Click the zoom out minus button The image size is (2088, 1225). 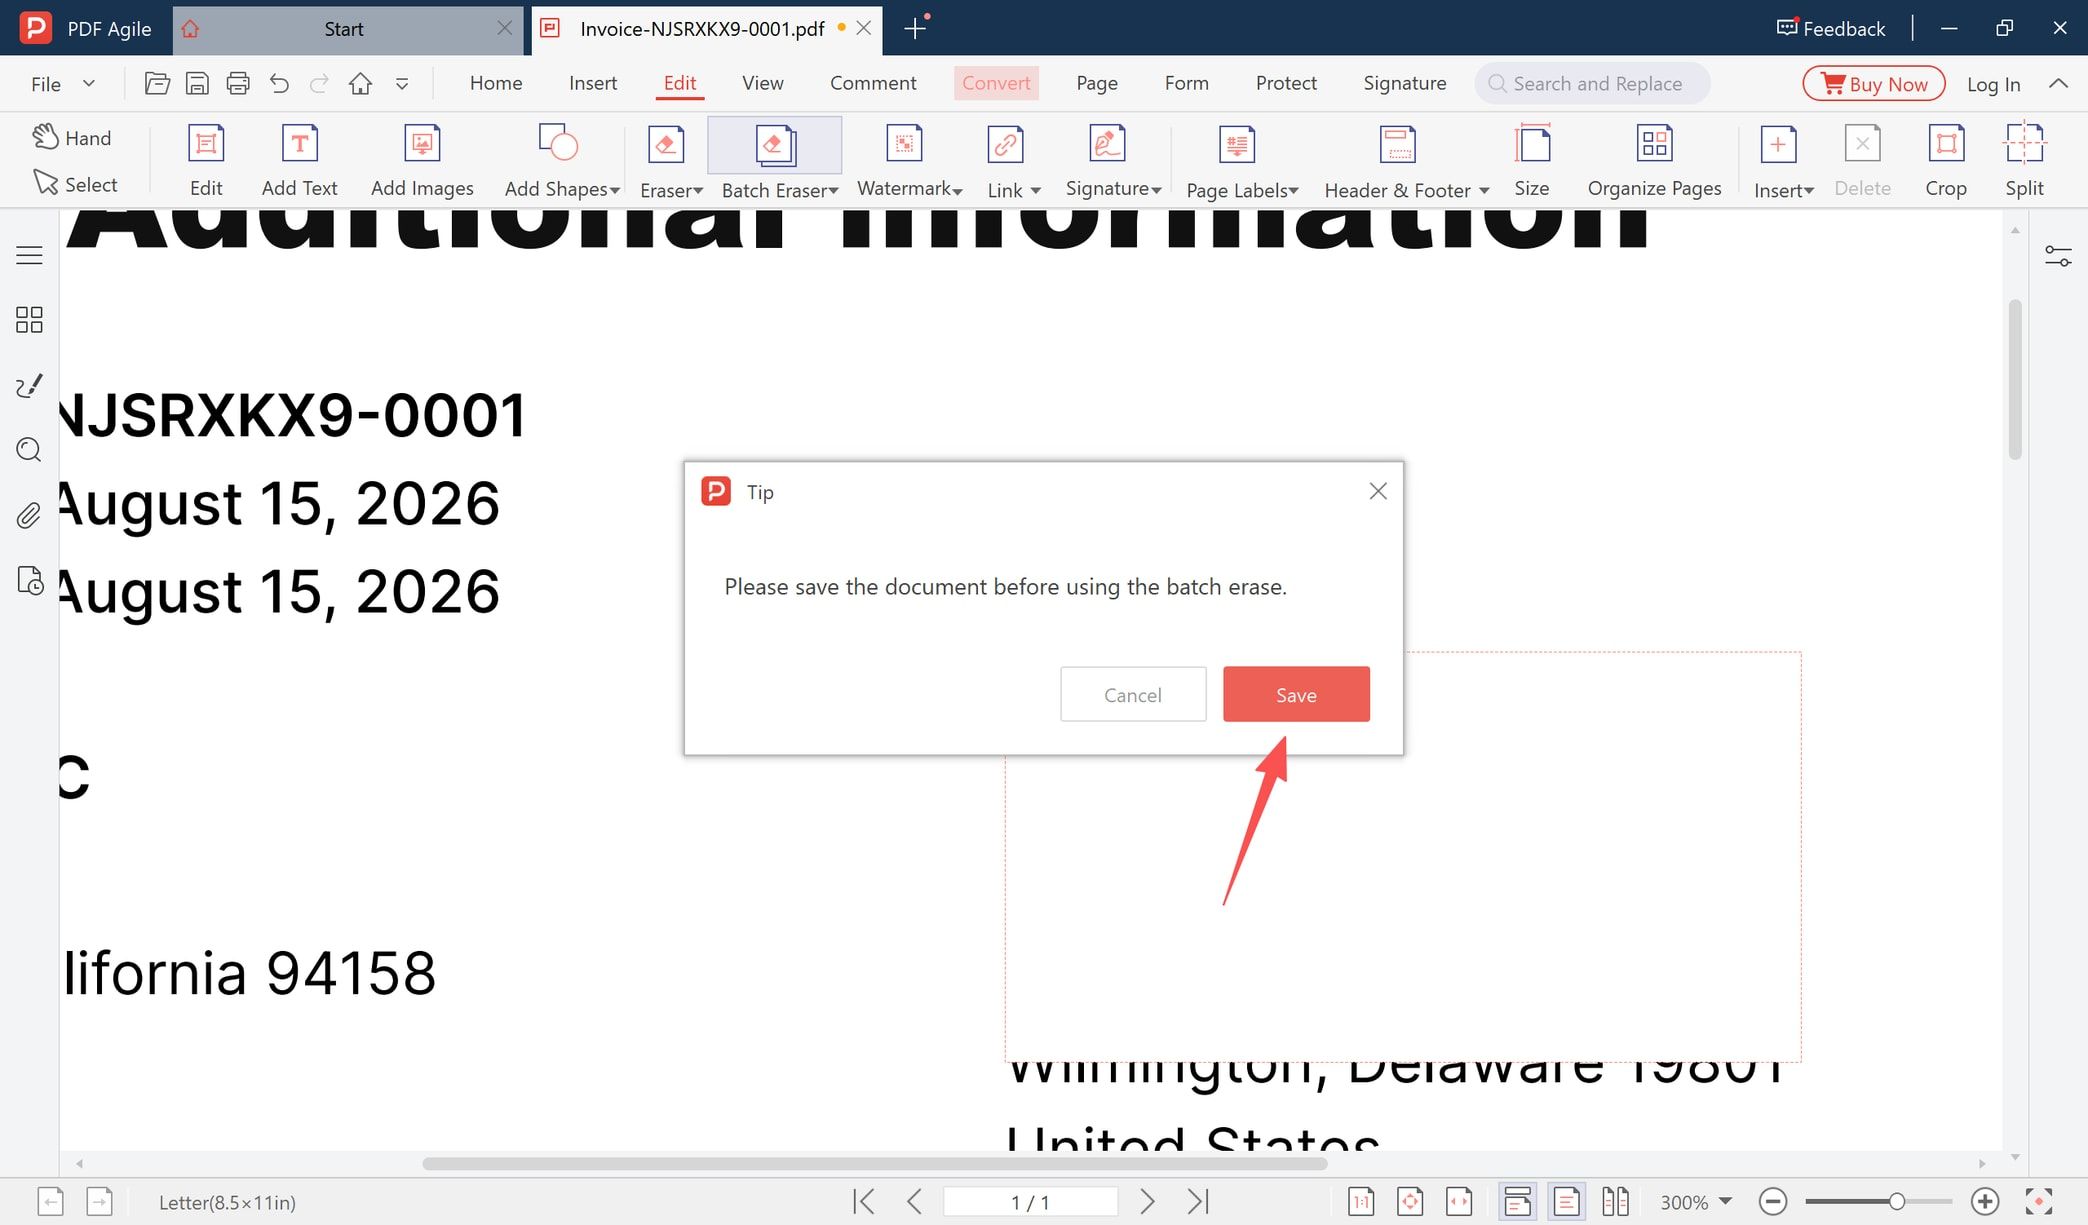pyautogui.click(x=1773, y=1201)
